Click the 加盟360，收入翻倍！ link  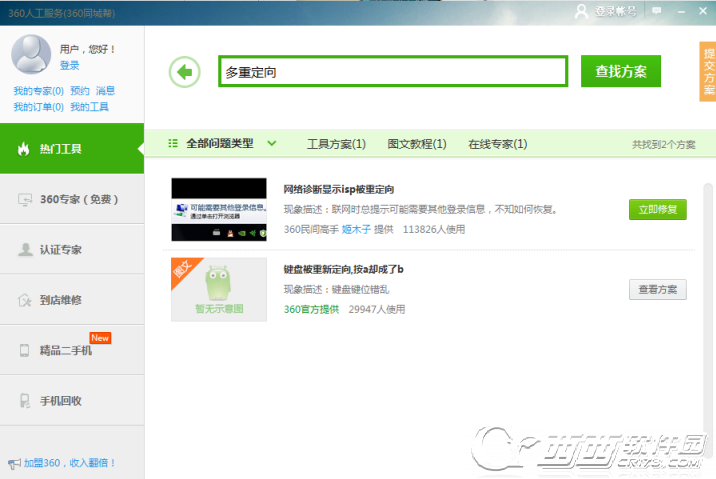pyautogui.click(x=69, y=463)
